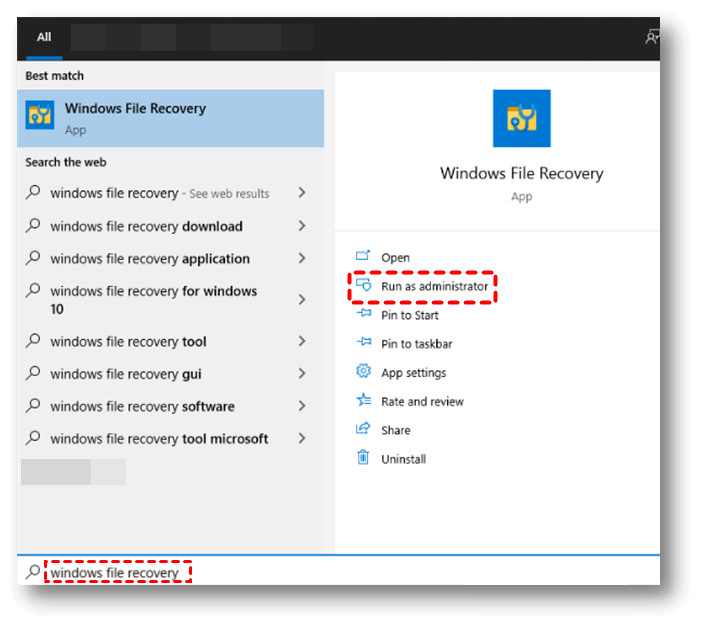The width and height of the screenshot is (701, 626).
Task: Click search icon beside 'tool microsoft' suggestion
Action: 33,438
